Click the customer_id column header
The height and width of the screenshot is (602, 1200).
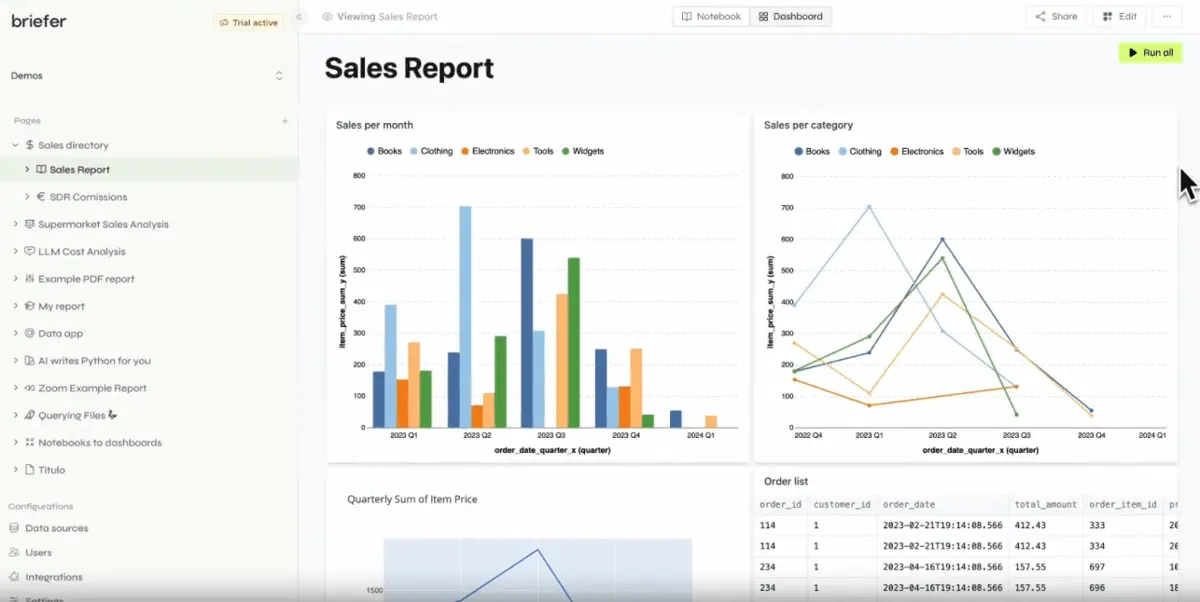[841, 505]
